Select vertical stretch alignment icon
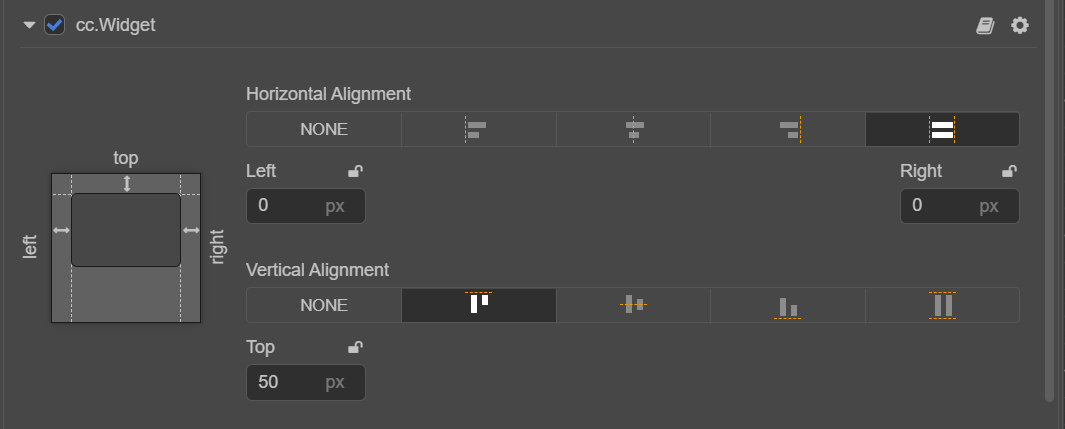The width and height of the screenshot is (1065, 429). 942,305
